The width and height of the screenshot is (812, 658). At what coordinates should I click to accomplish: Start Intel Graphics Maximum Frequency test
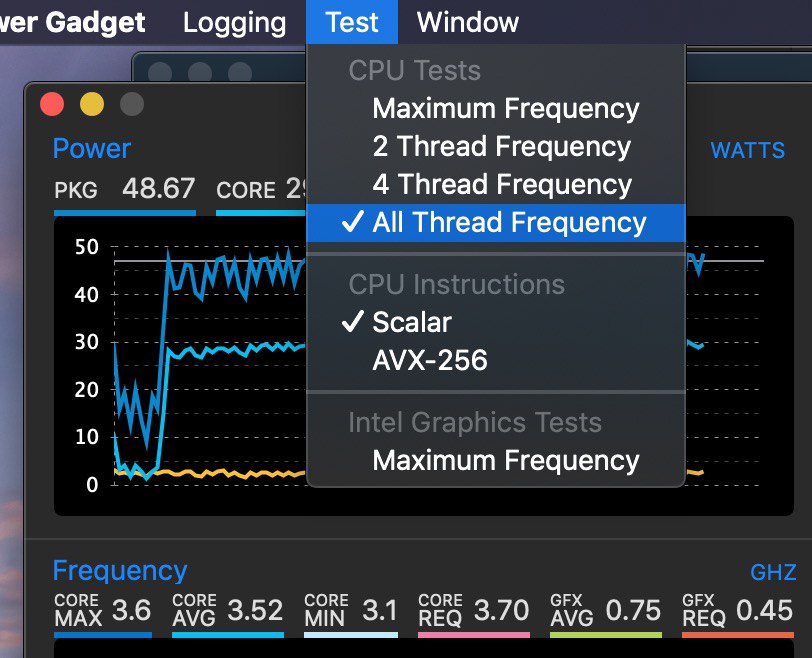pyautogui.click(x=496, y=460)
